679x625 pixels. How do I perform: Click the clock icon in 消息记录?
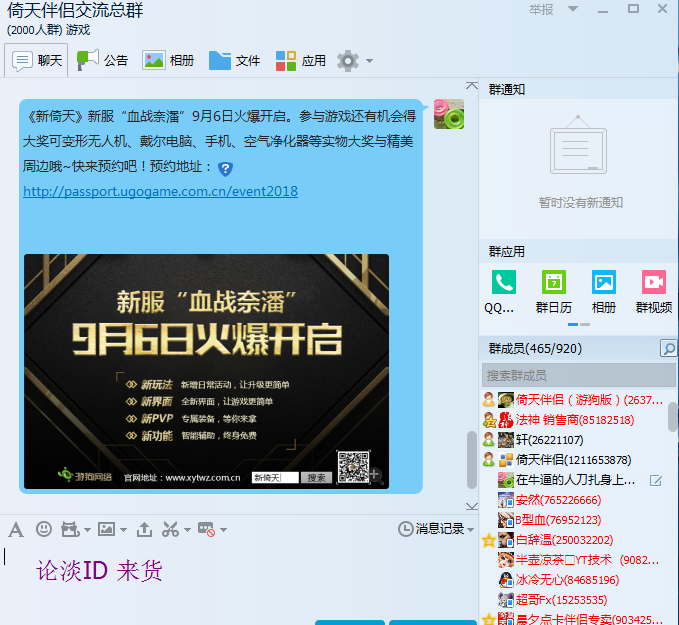(405, 529)
